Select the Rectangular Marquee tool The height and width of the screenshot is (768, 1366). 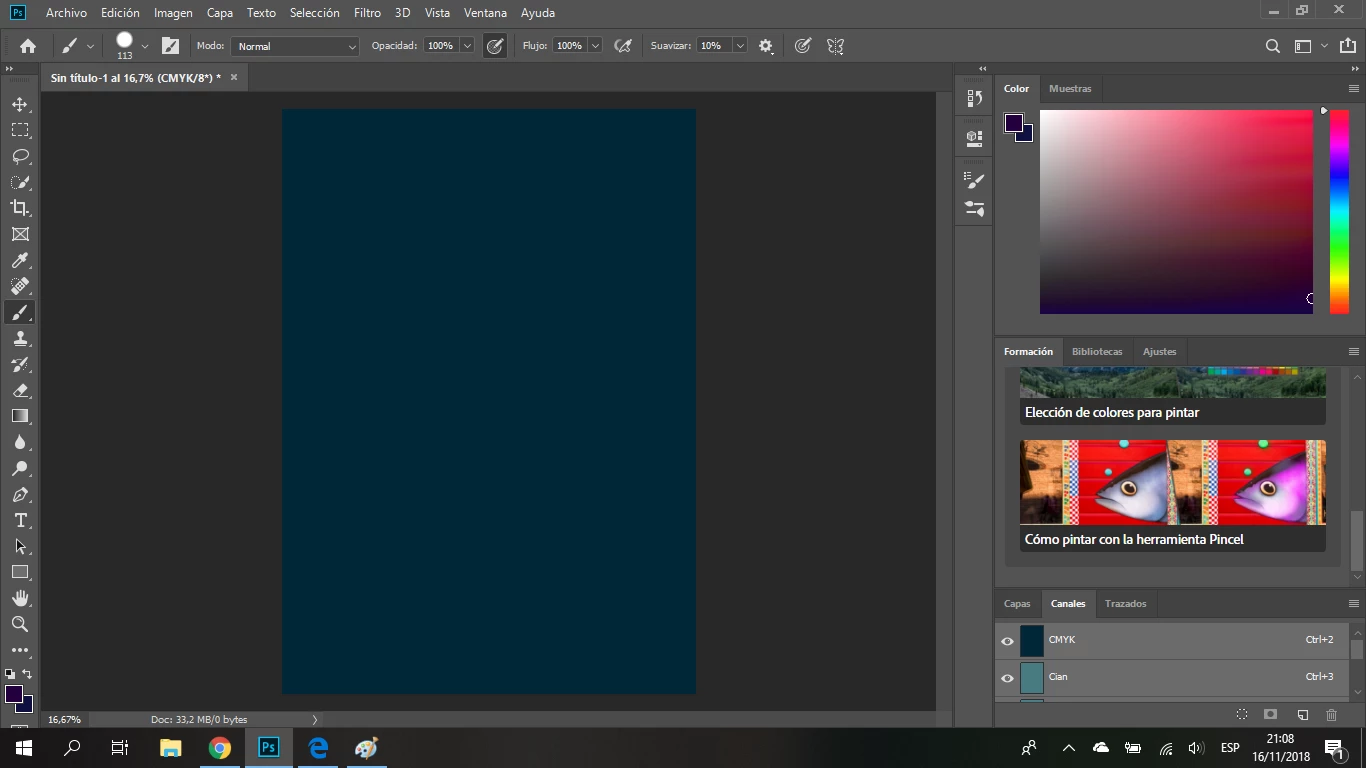20,130
